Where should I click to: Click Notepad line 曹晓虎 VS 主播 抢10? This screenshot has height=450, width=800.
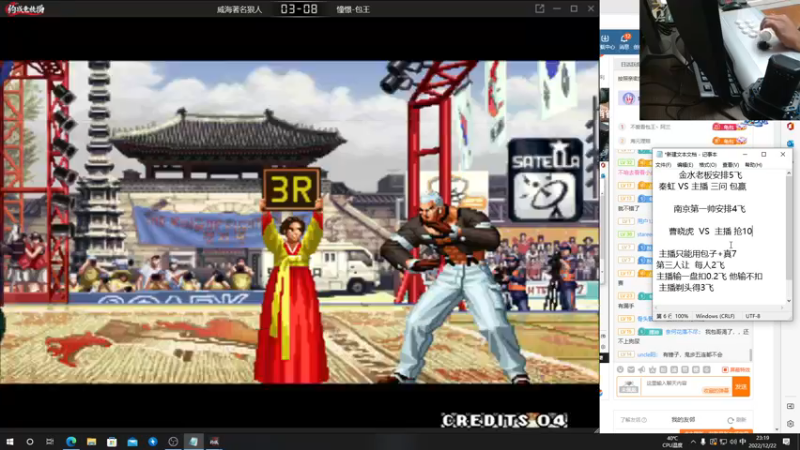710,231
